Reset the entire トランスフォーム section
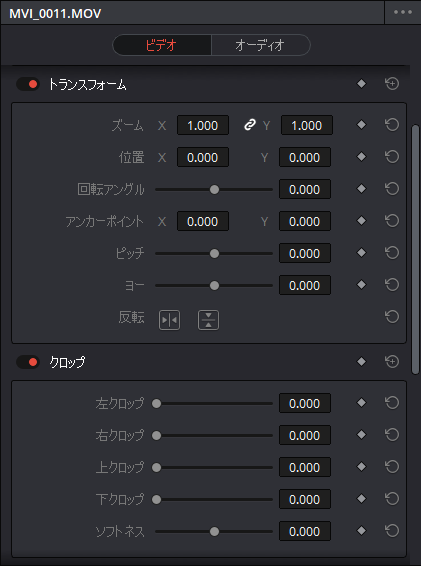This screenshot has height=566, width=421. tap(392, 84)
